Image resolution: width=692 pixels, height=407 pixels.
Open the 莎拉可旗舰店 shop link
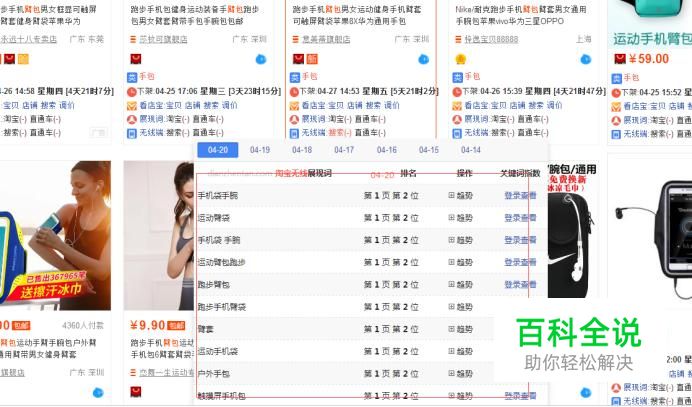tap(163, 40)
